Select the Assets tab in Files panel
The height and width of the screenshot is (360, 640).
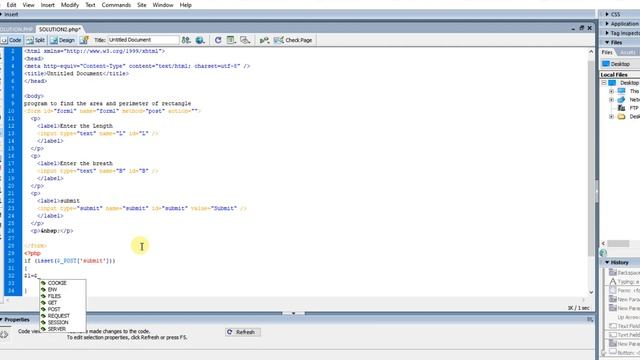click(x=627, y=52)
